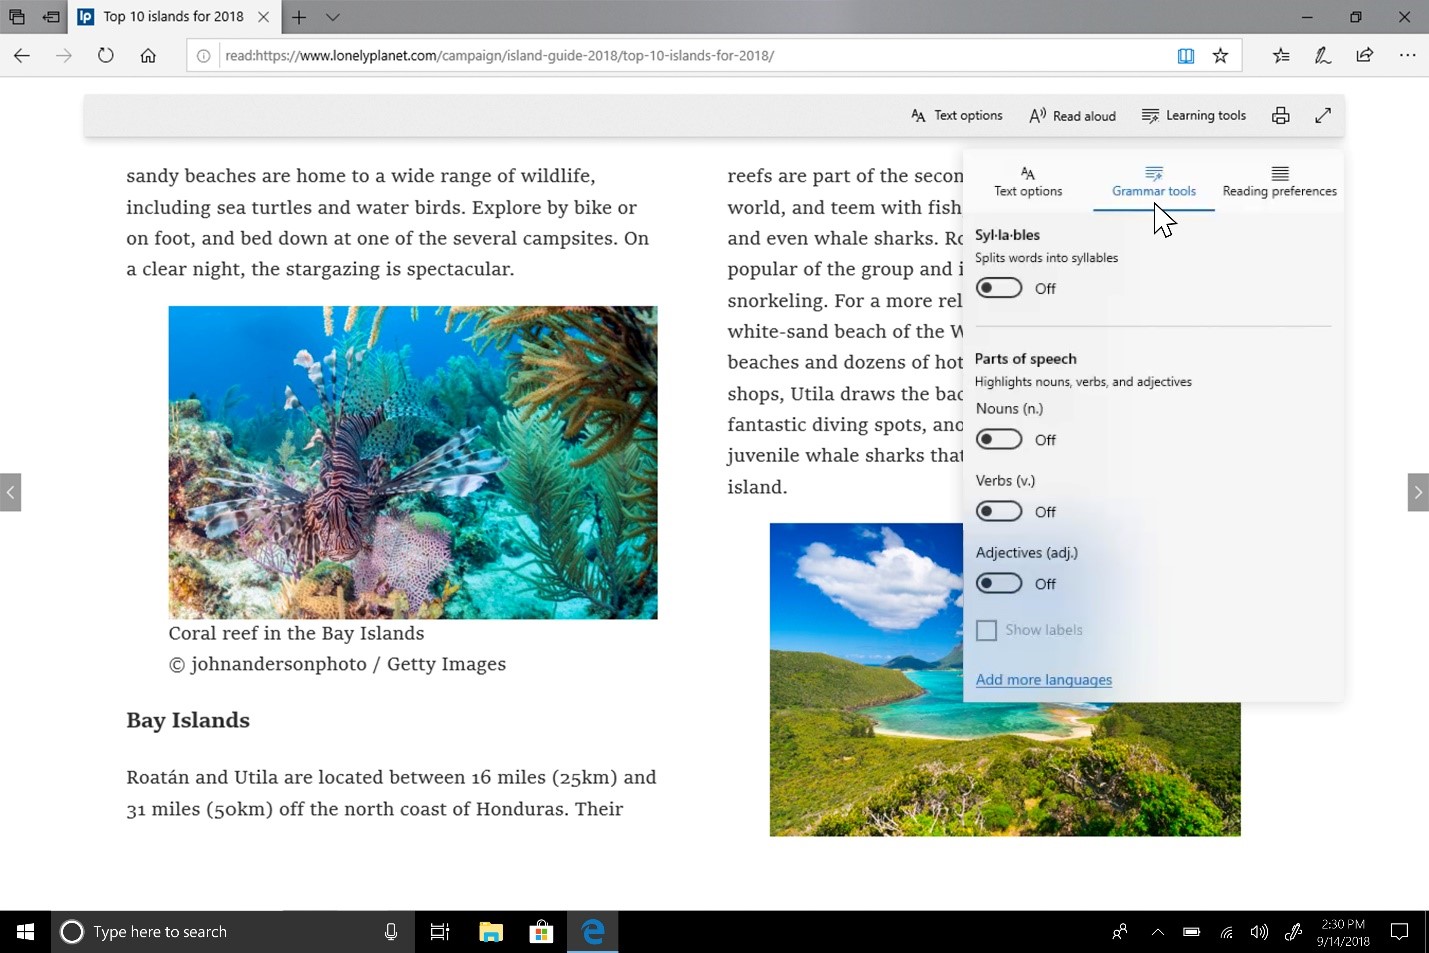Image resolution: width=1429 pixels, height=953 pixels.
Task: Add page to favorites star
Action: coord(1220,56)
